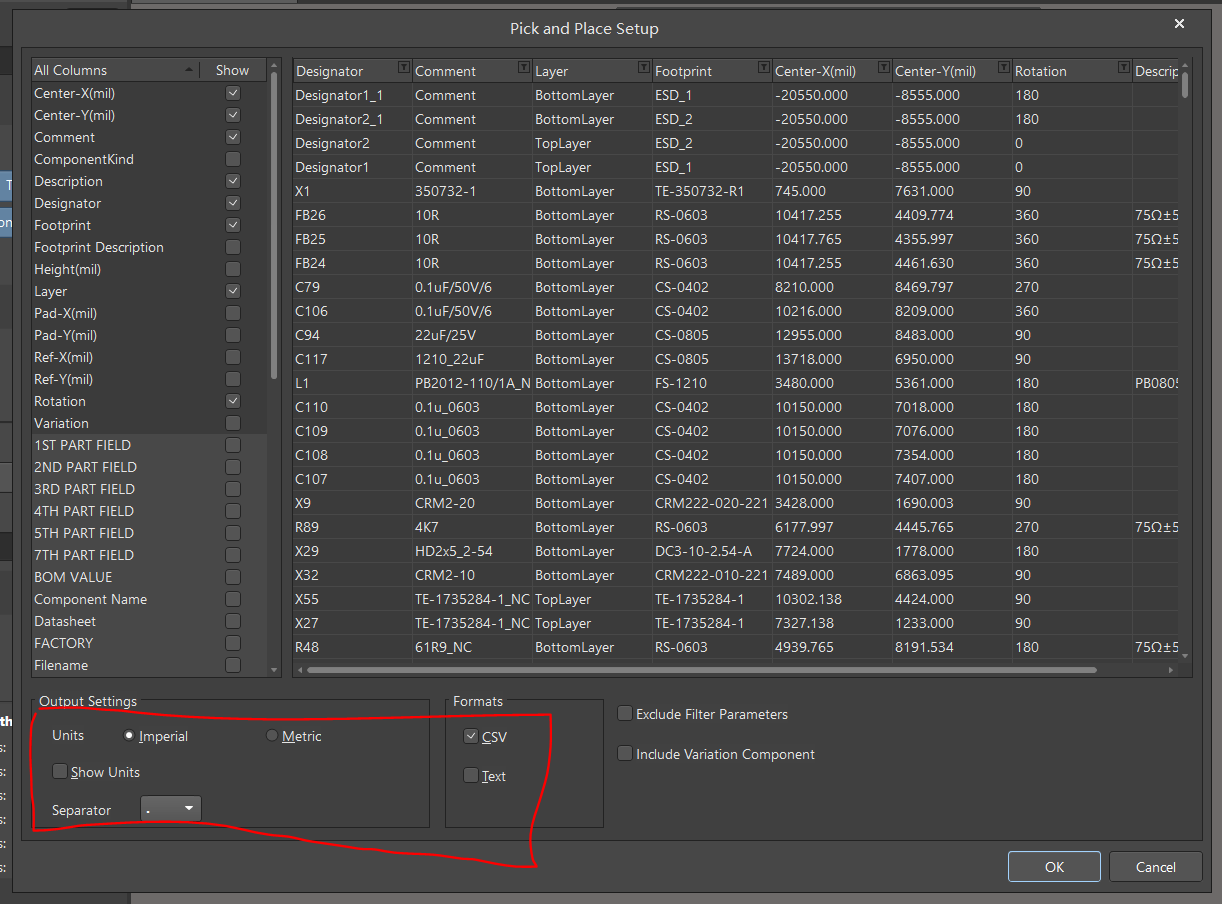1222x904 pixels.
Task: Click the OK button
Action: (1054, 867)
